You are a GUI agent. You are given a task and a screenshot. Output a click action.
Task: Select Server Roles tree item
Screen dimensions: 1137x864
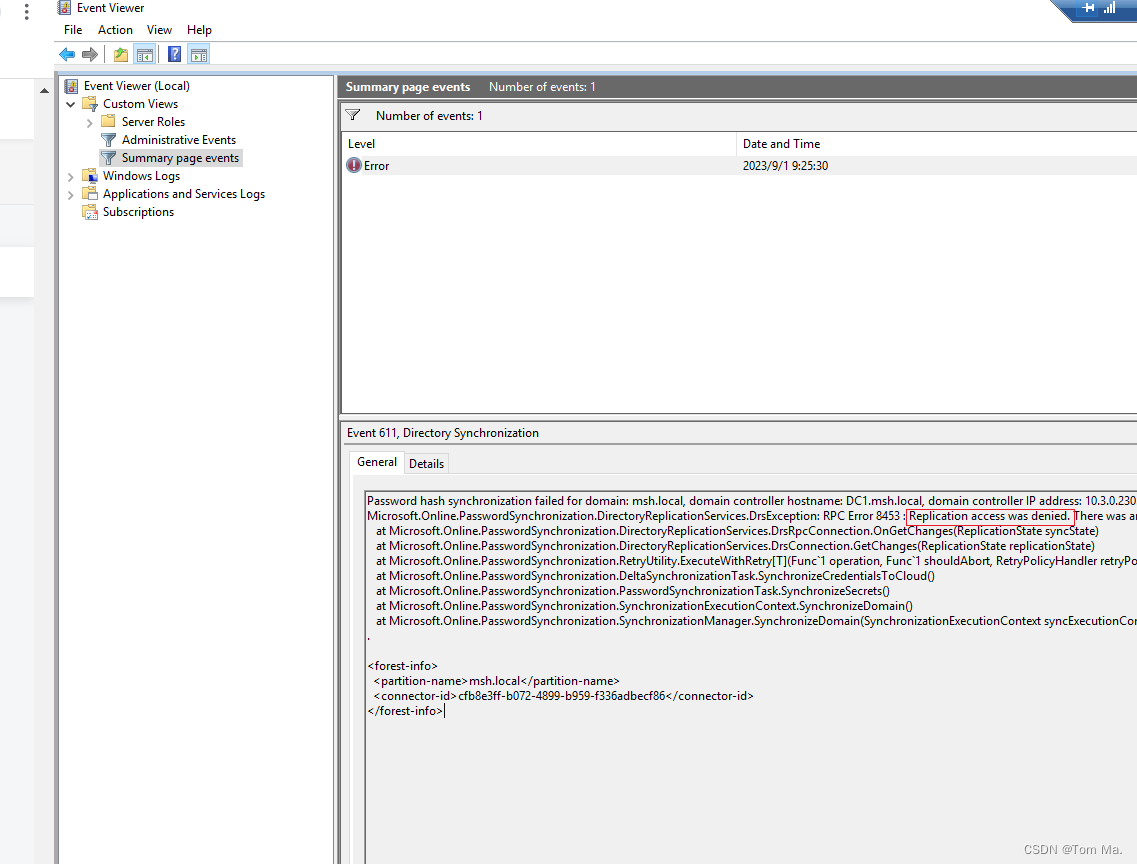tap(154, 122)
